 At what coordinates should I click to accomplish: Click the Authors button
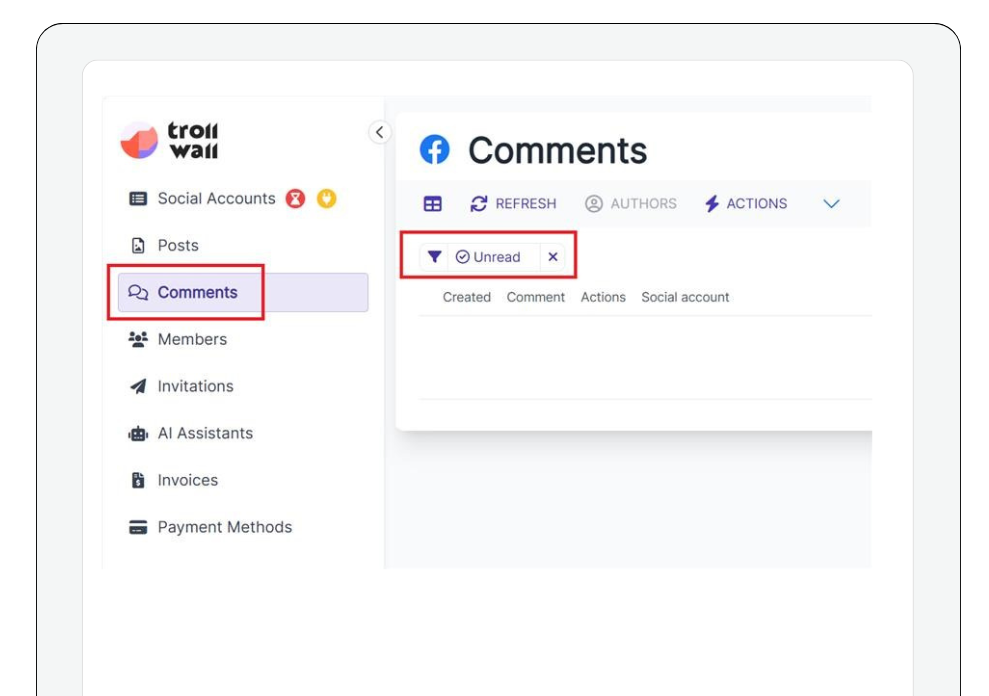click(x=630, y=204)
